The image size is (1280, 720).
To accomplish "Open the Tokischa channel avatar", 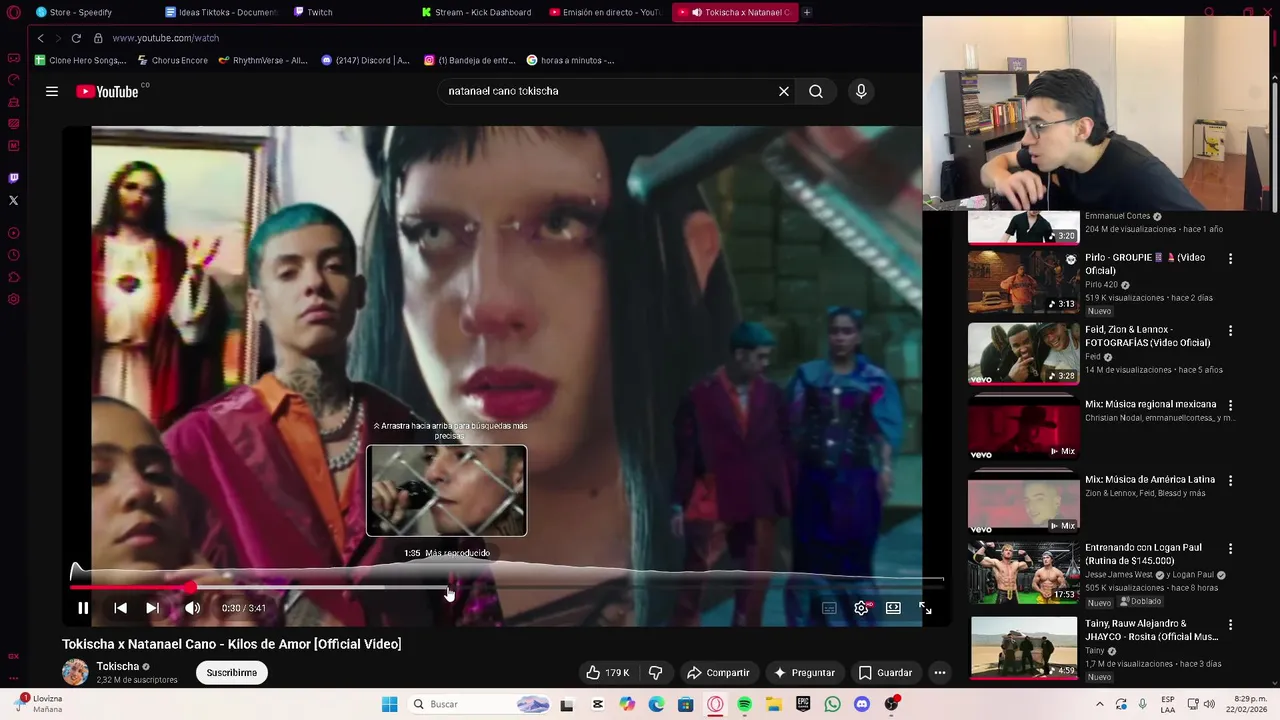I will [75, 672].
